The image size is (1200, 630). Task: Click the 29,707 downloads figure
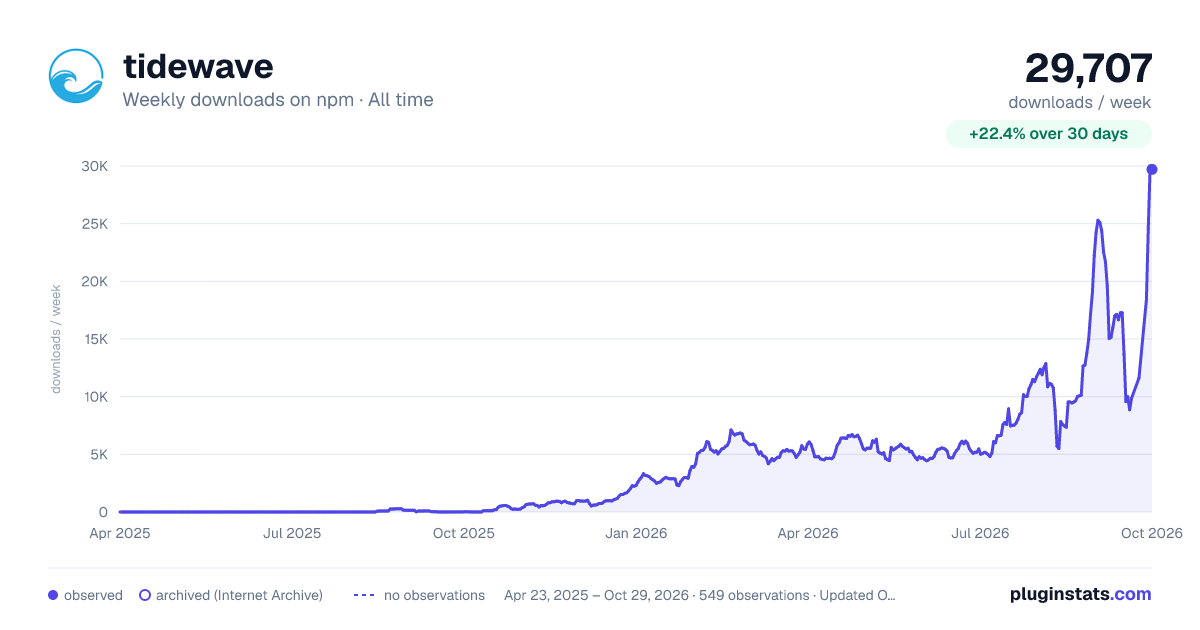click(1089, 68)
